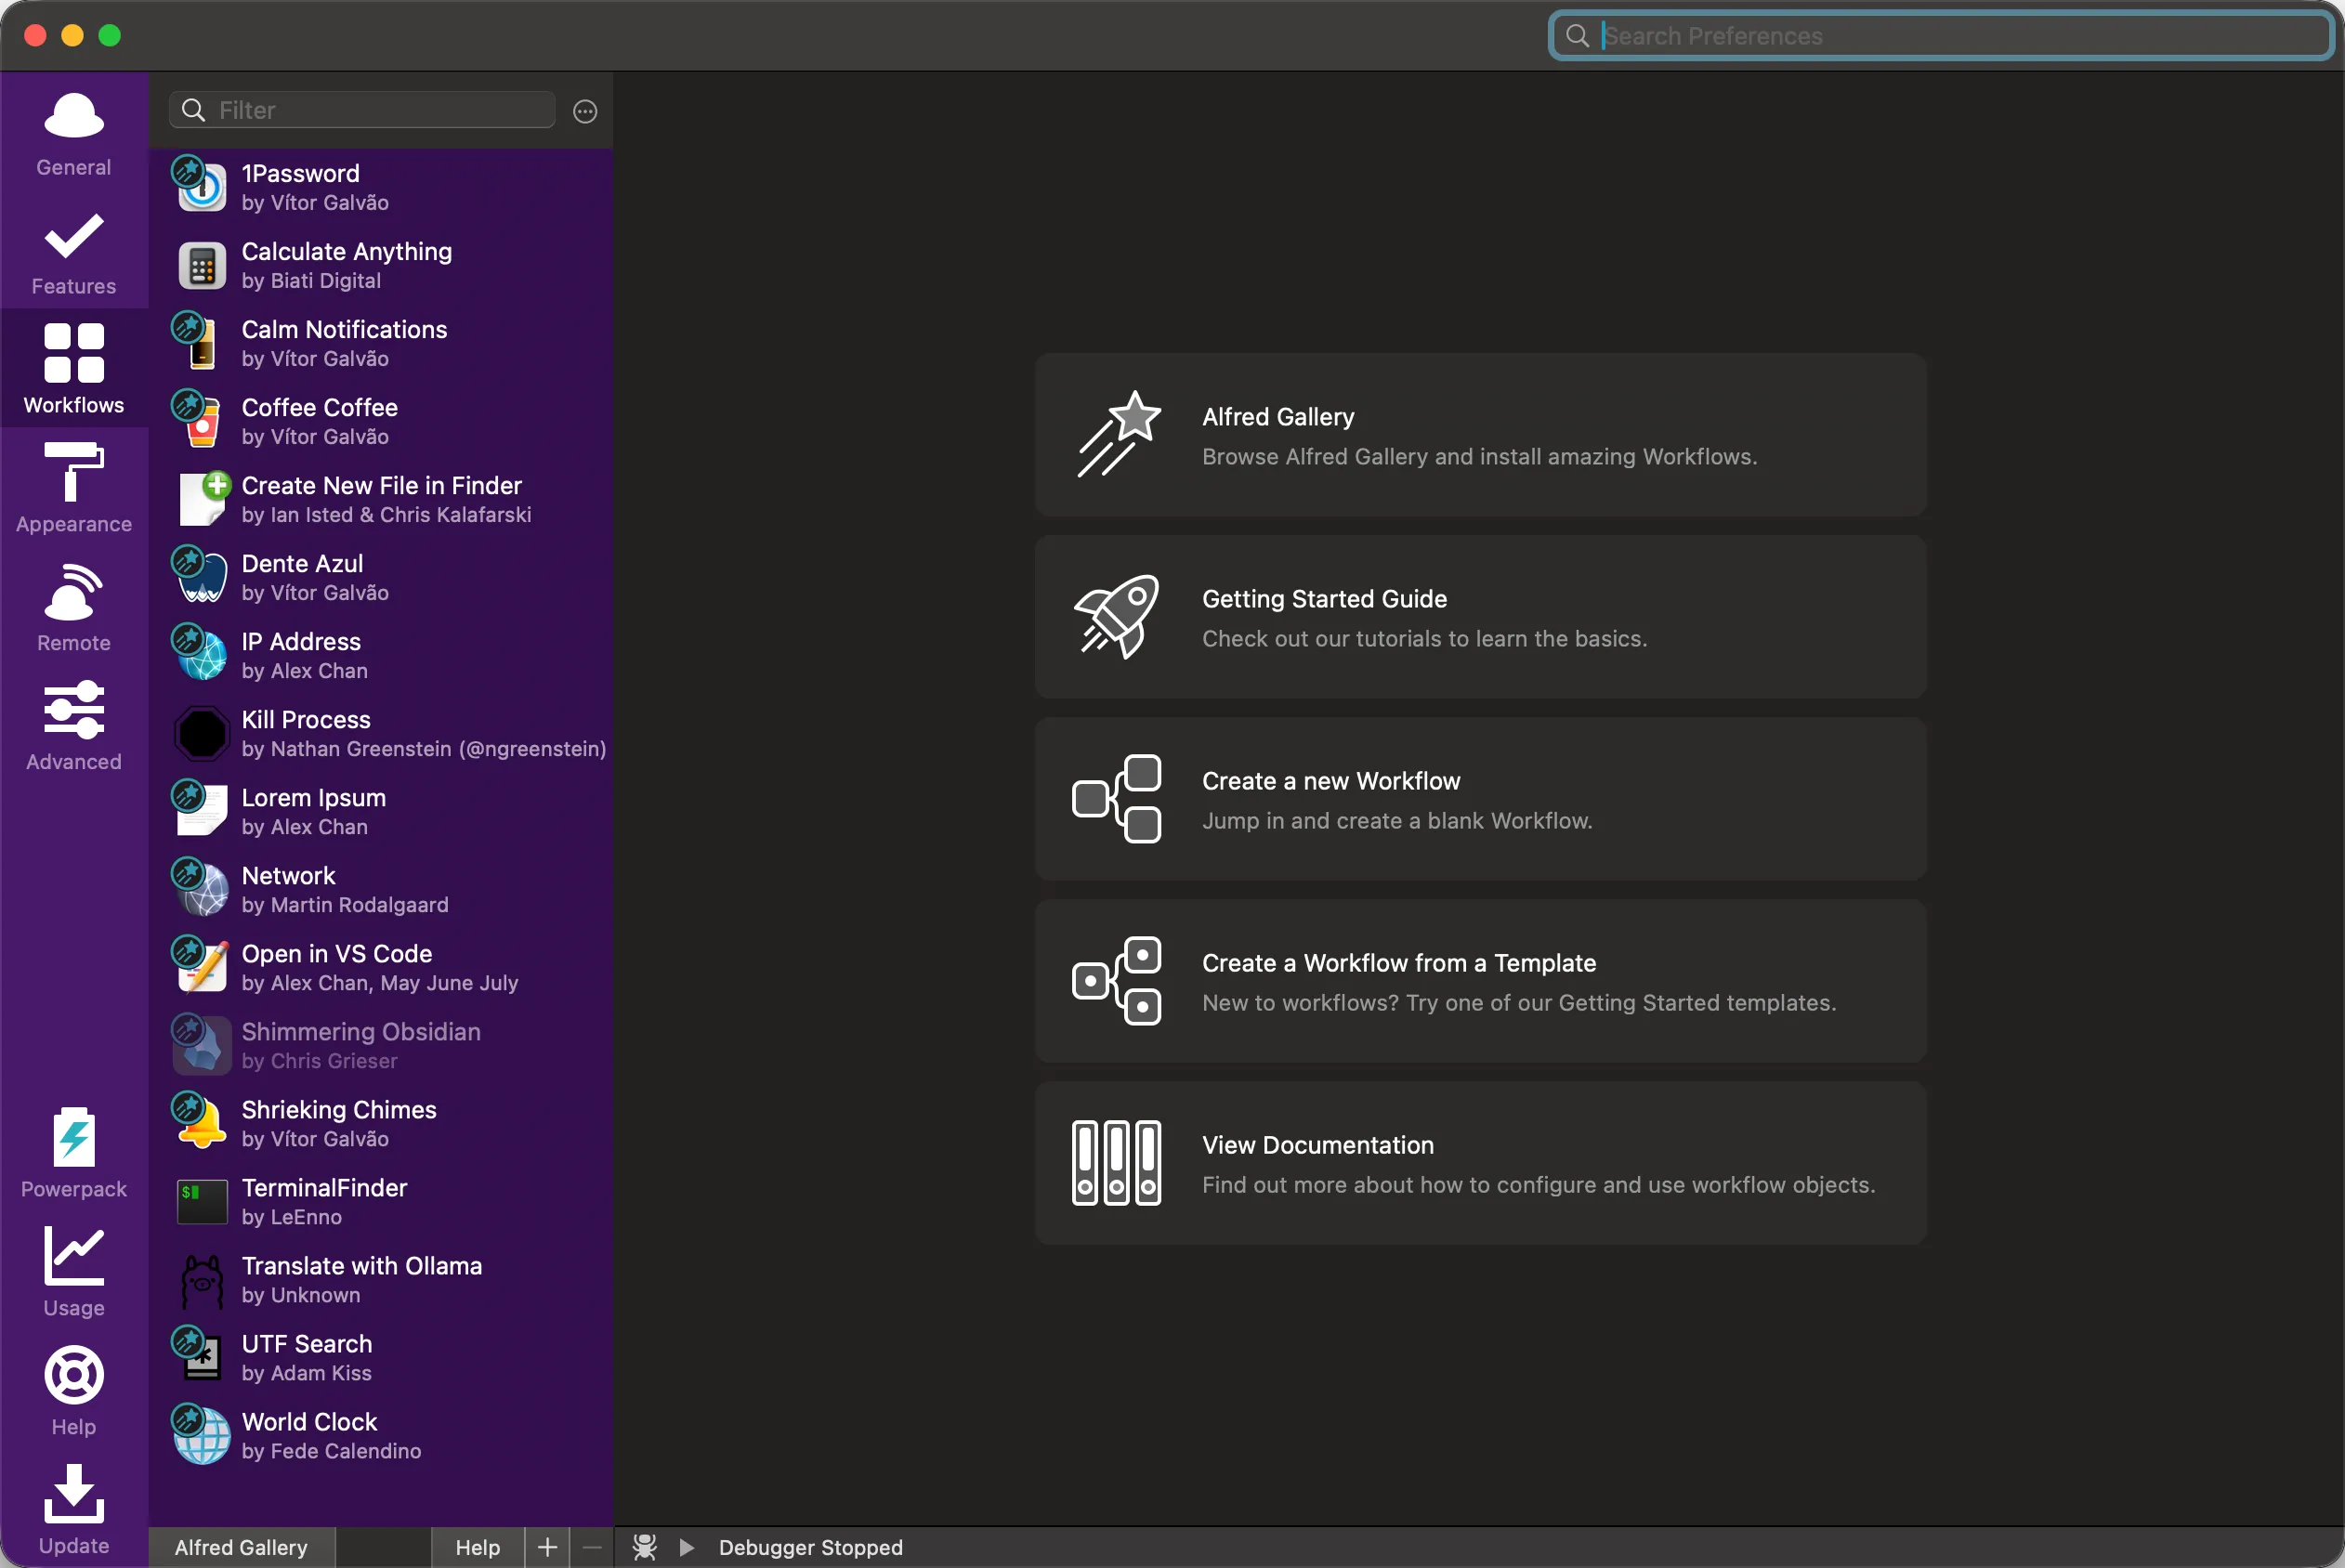The height and width of the screenshot is (1568, 2345).
Task: Open Getting Started Guide card
Action: [x=1480, y=617]
